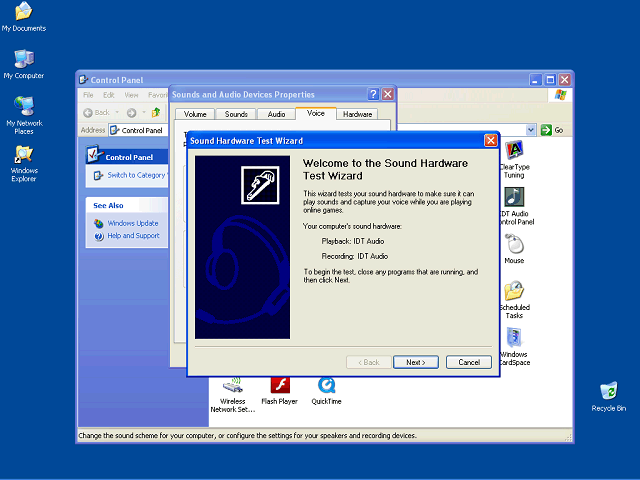Open the View menu in Control Panel
This screenshot has width=640, height=480.
coord(131,95)
